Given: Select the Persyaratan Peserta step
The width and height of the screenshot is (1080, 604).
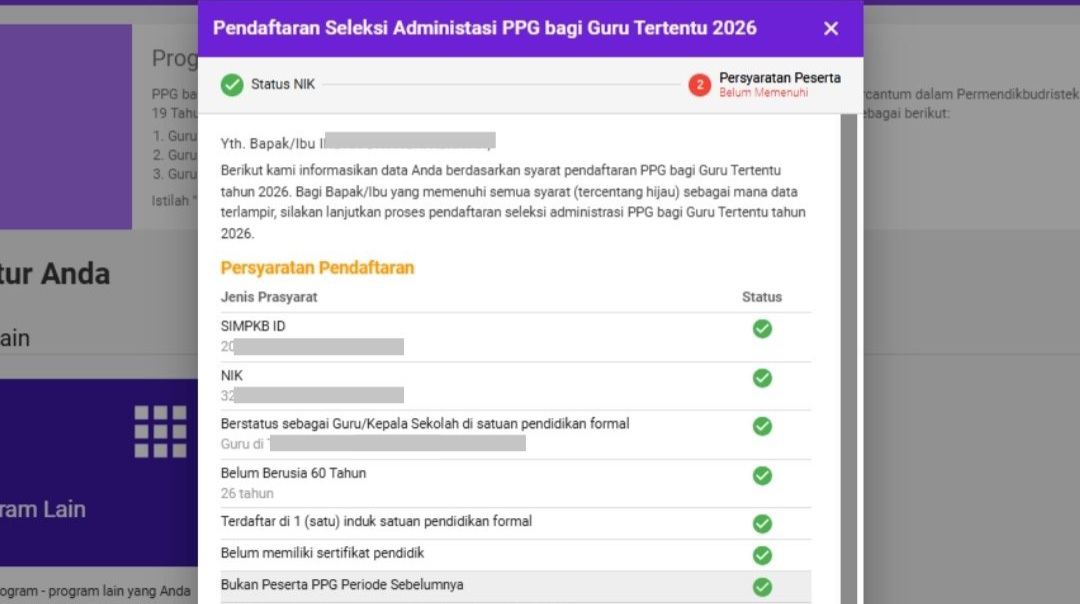Looking at the screenshot, I should [x=779, y=77].
